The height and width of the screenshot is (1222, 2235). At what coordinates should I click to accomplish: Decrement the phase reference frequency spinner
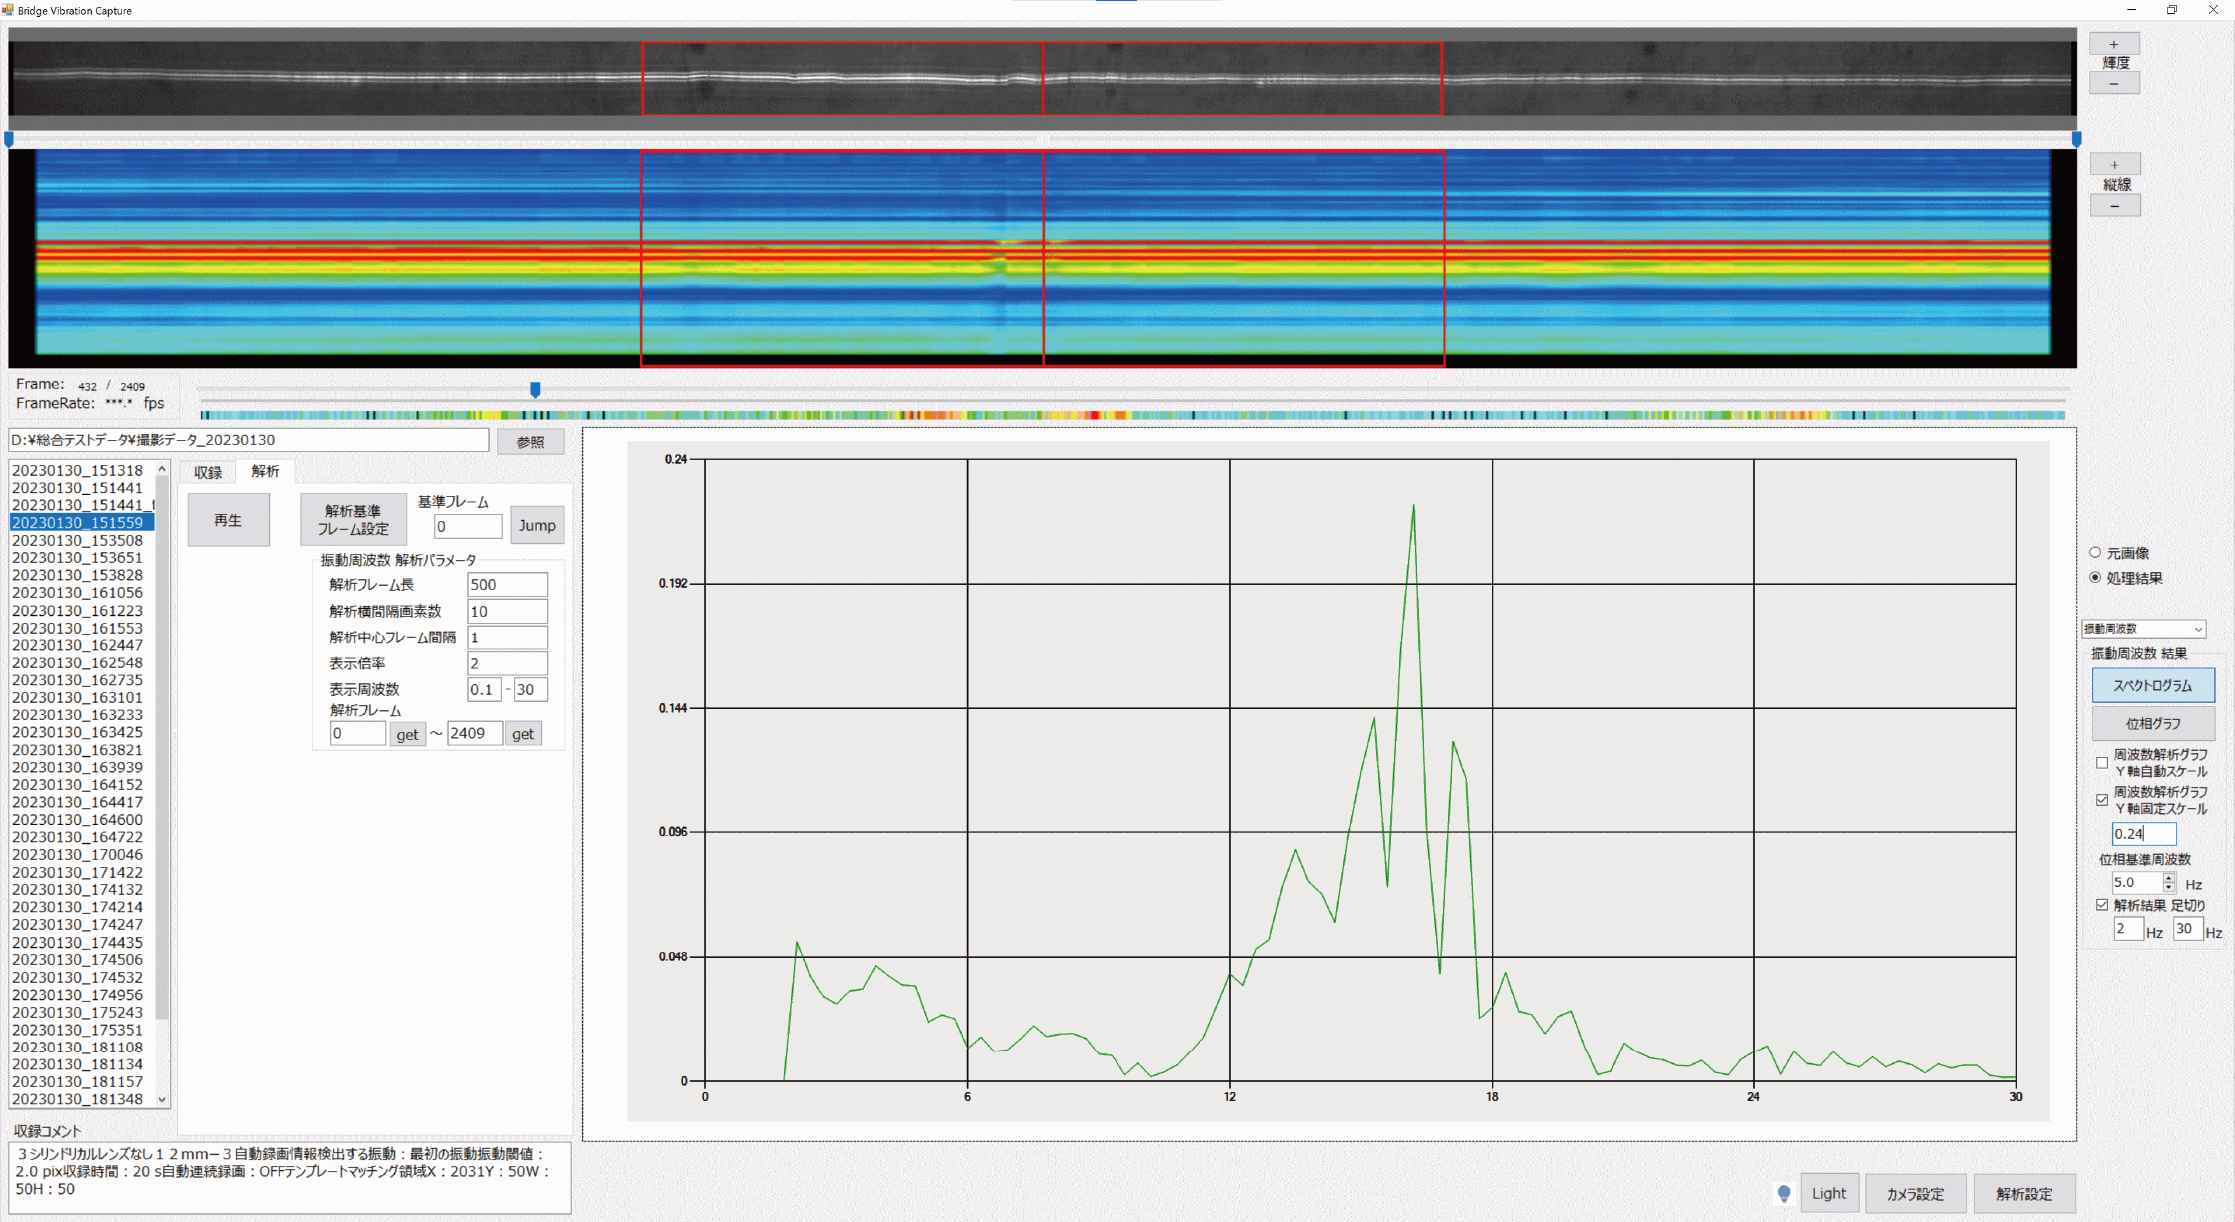2168,888
